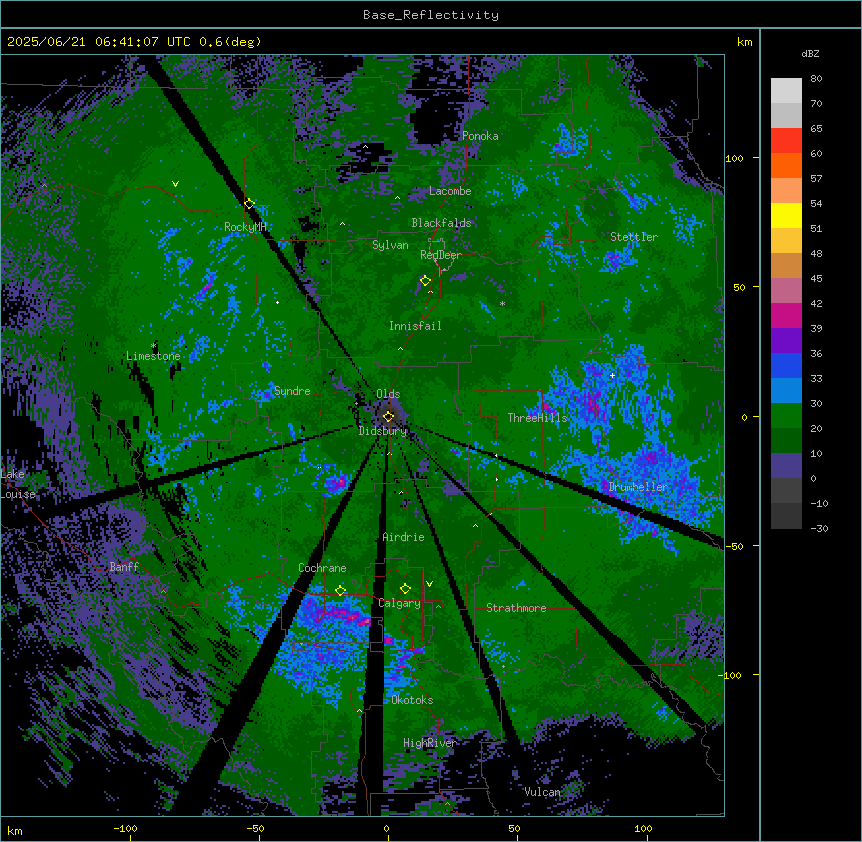Screen dimensions: 862x842
Task: Pick the light orange 54-57 dBZ legend swatch
Action: [786, 191]
